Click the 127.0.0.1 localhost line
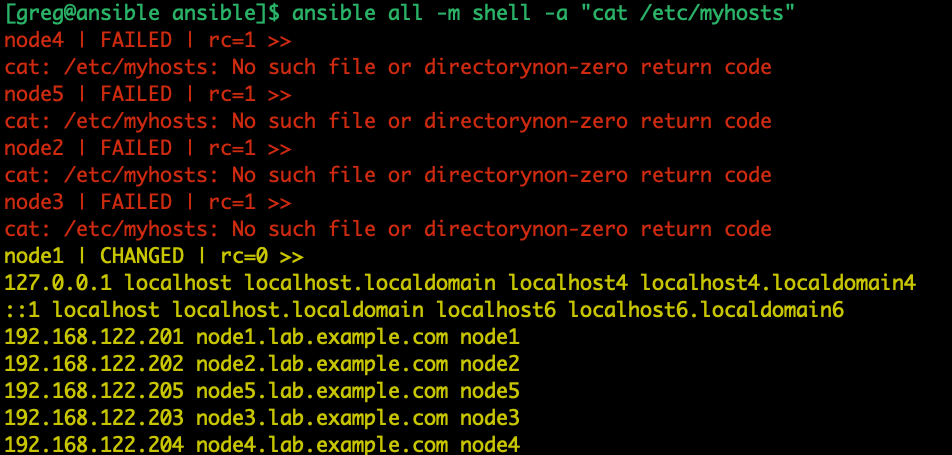952x455 pixels. (460, 283)
